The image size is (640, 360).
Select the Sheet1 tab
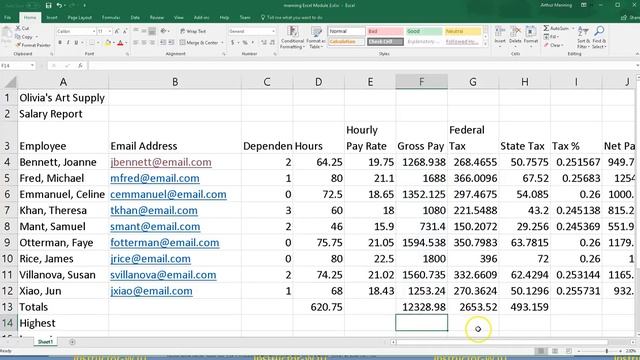45,342
